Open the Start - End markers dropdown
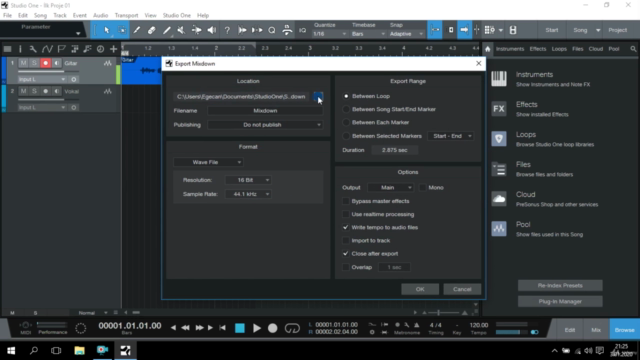Viewport: 640px width, 360px height. click(451, 136)
